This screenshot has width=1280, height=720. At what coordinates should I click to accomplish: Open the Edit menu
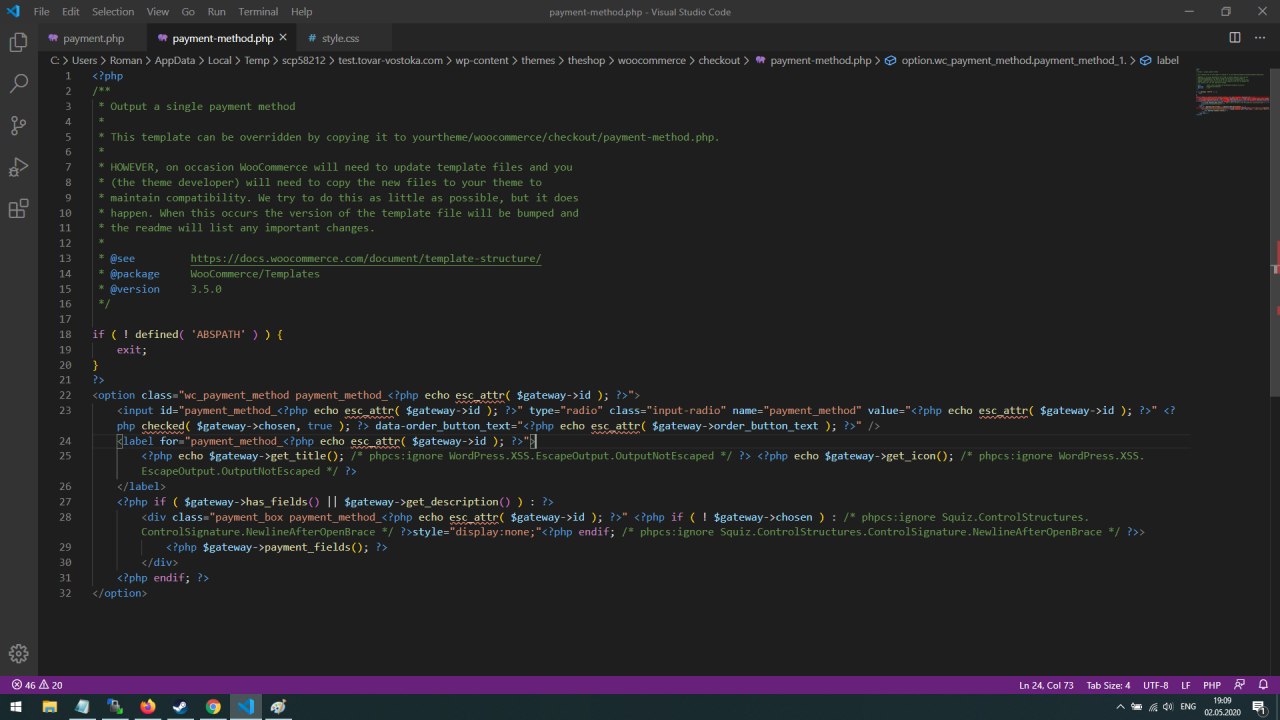70,12
